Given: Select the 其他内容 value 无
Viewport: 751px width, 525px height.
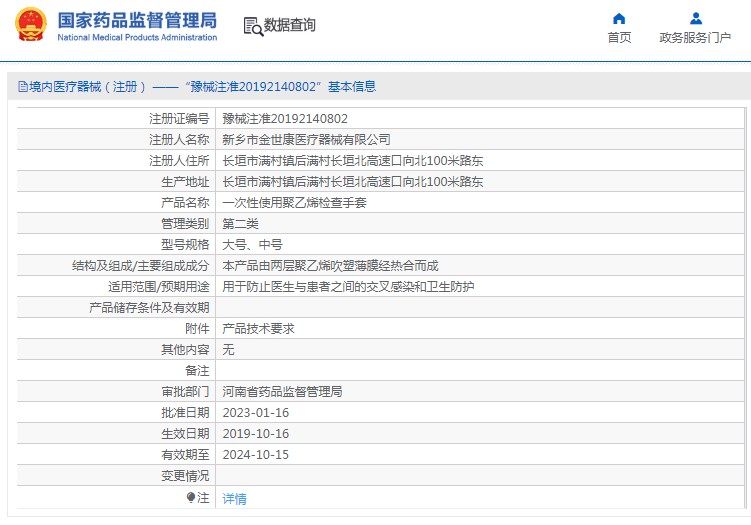Looking at the screenshot, I should tap(228, 350).
